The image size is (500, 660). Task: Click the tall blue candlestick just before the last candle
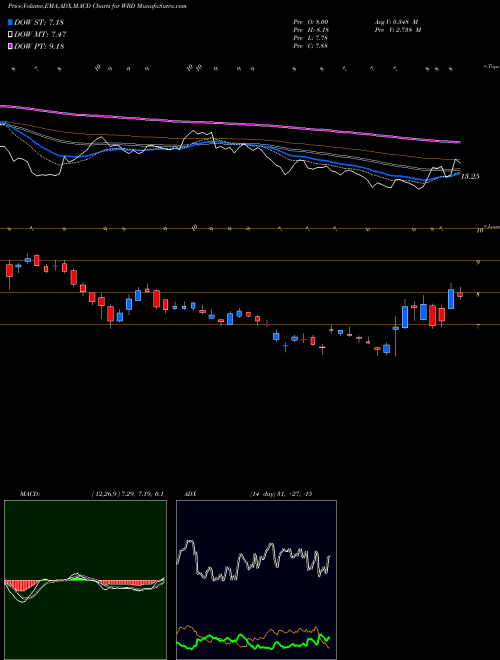click(451, 299)
